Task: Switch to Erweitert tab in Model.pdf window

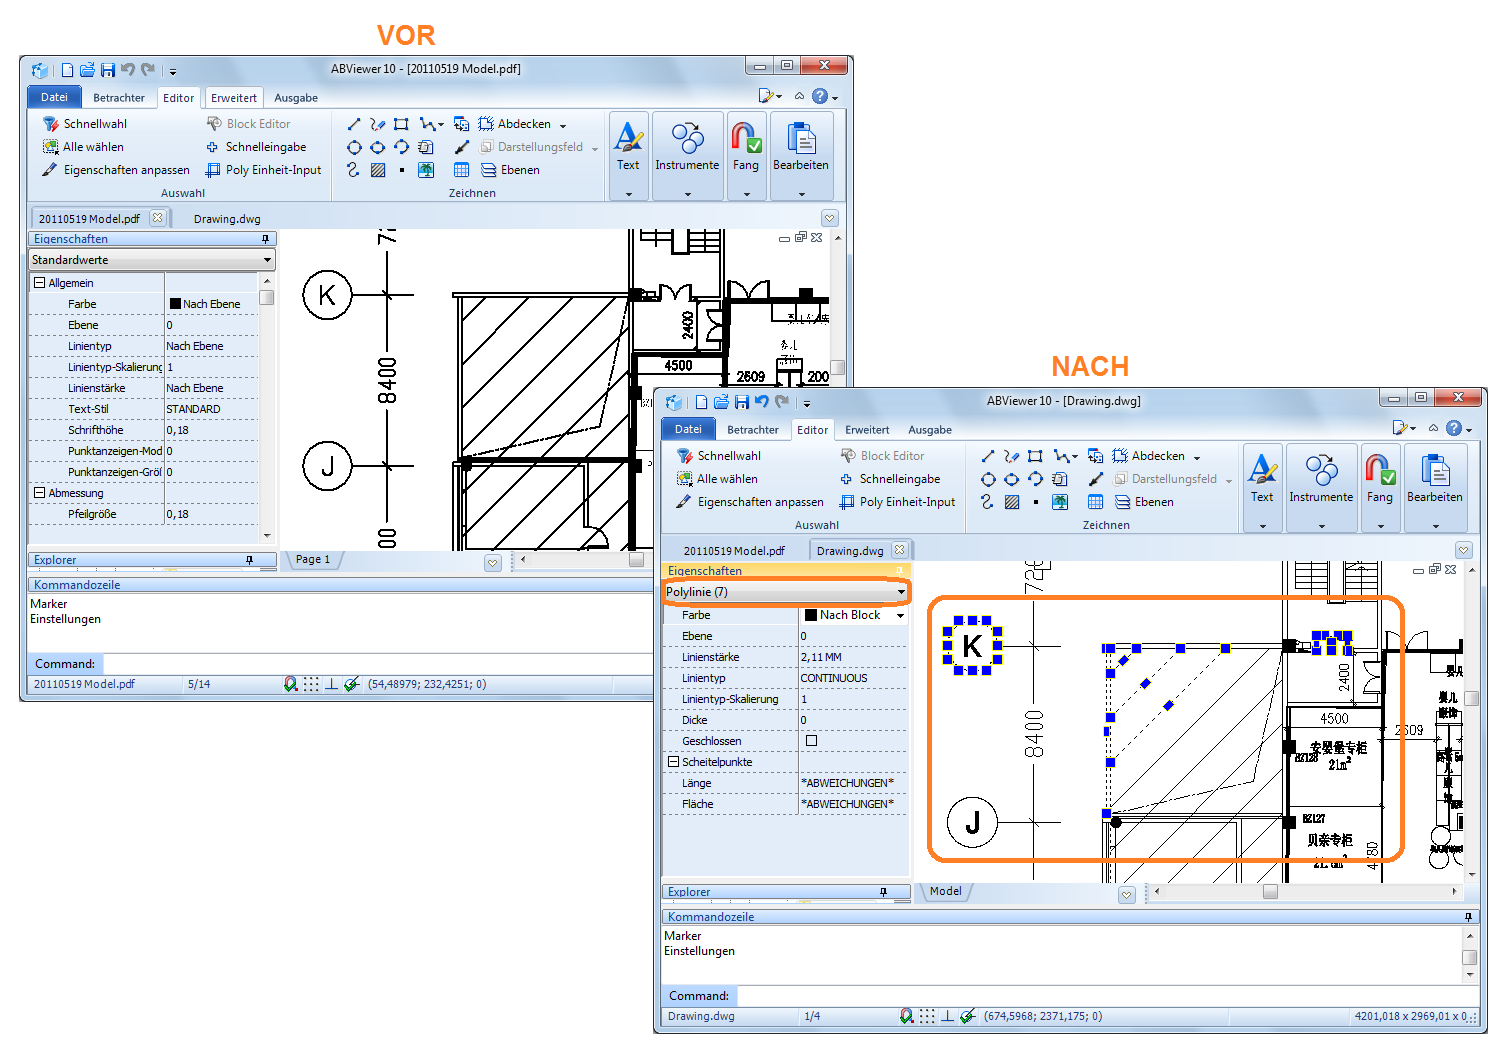Action: point(233,98)
